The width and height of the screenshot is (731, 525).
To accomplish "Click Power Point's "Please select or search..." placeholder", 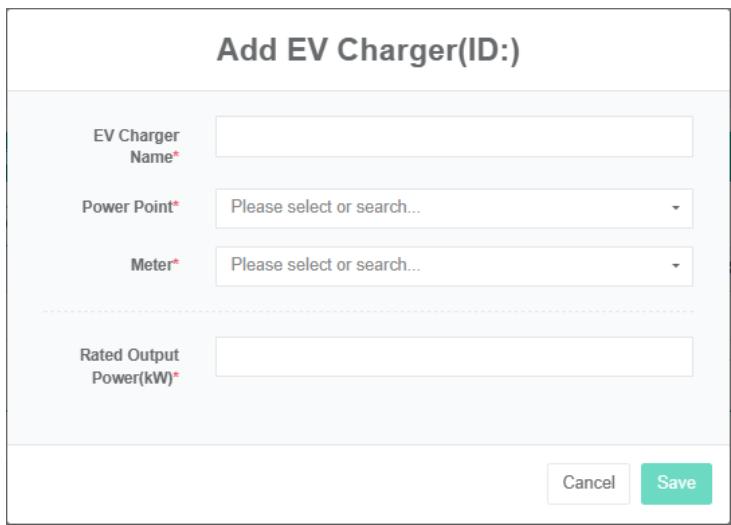I will 325,208.
